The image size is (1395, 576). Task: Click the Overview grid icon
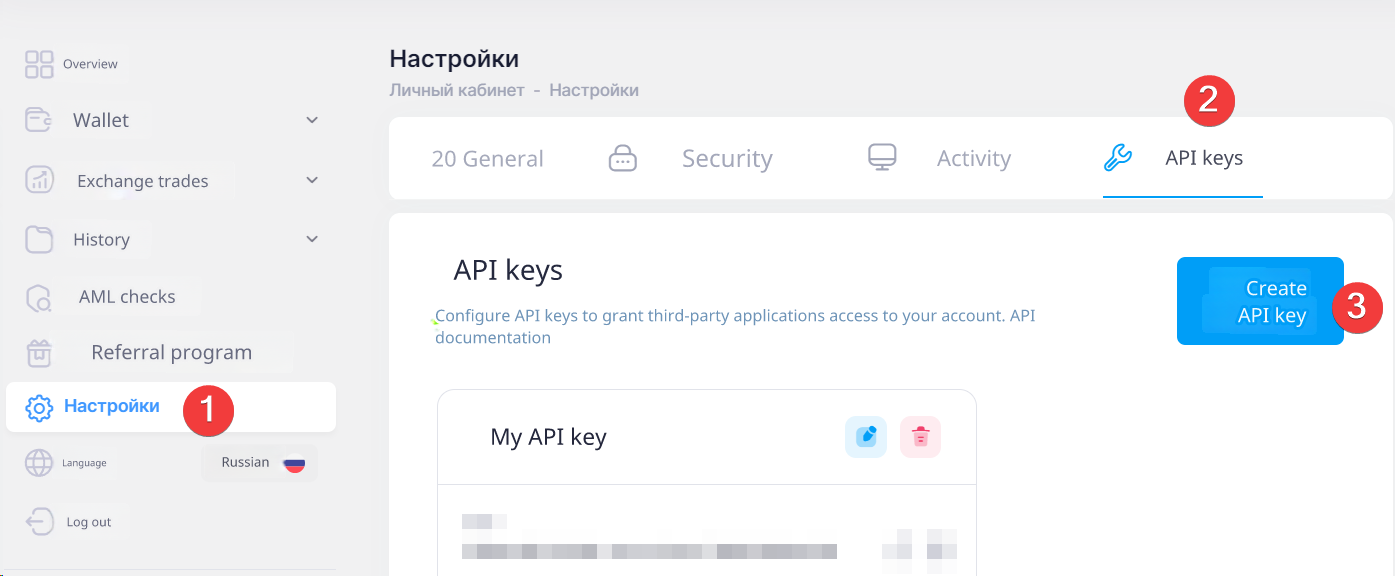point(39,64)
